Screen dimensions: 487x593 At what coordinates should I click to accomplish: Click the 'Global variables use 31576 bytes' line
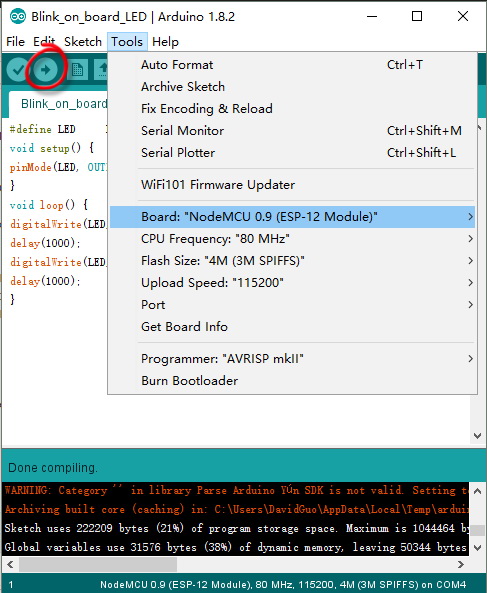(x=236, y=547)
